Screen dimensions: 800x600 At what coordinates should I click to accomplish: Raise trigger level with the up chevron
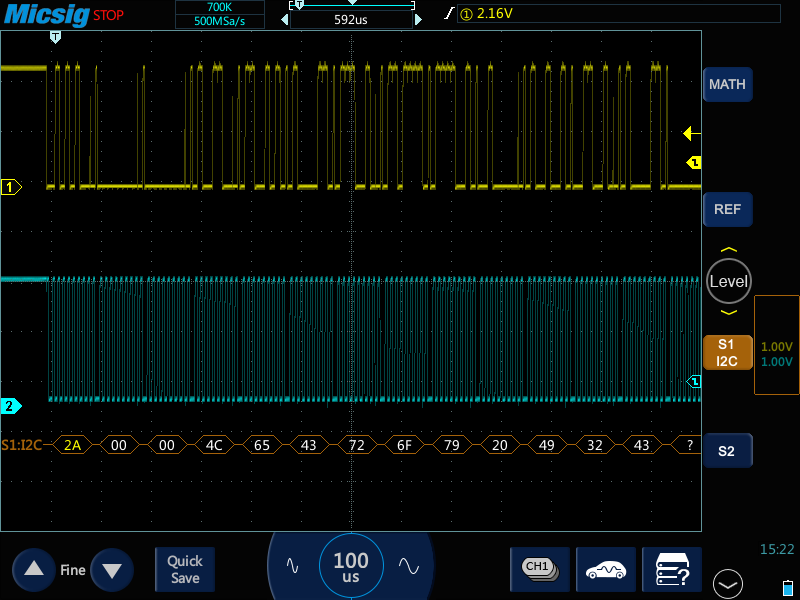click(729, 250)
